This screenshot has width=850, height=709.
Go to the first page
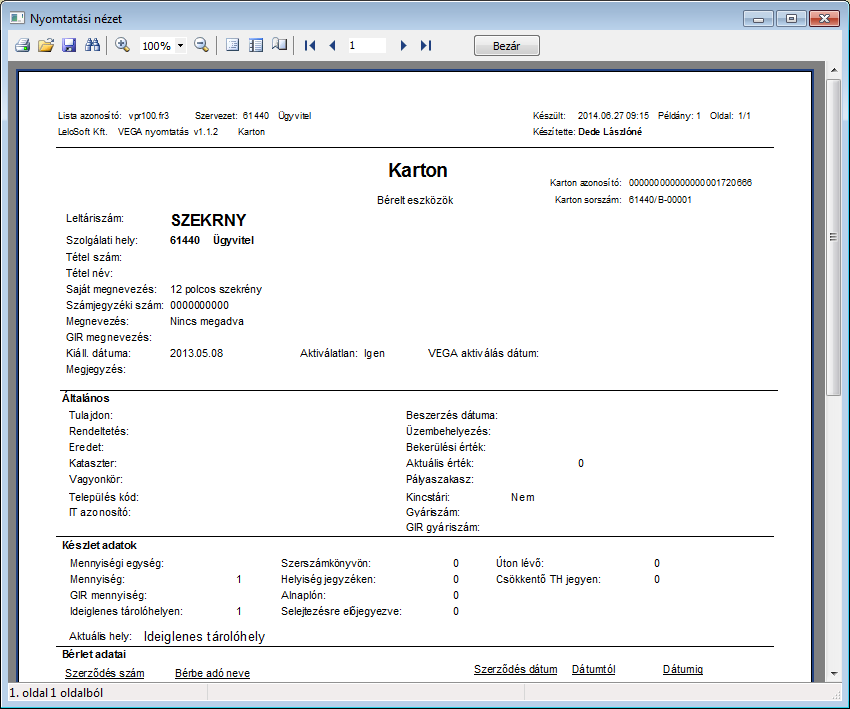pyautogui.click(x=310, y=46)
